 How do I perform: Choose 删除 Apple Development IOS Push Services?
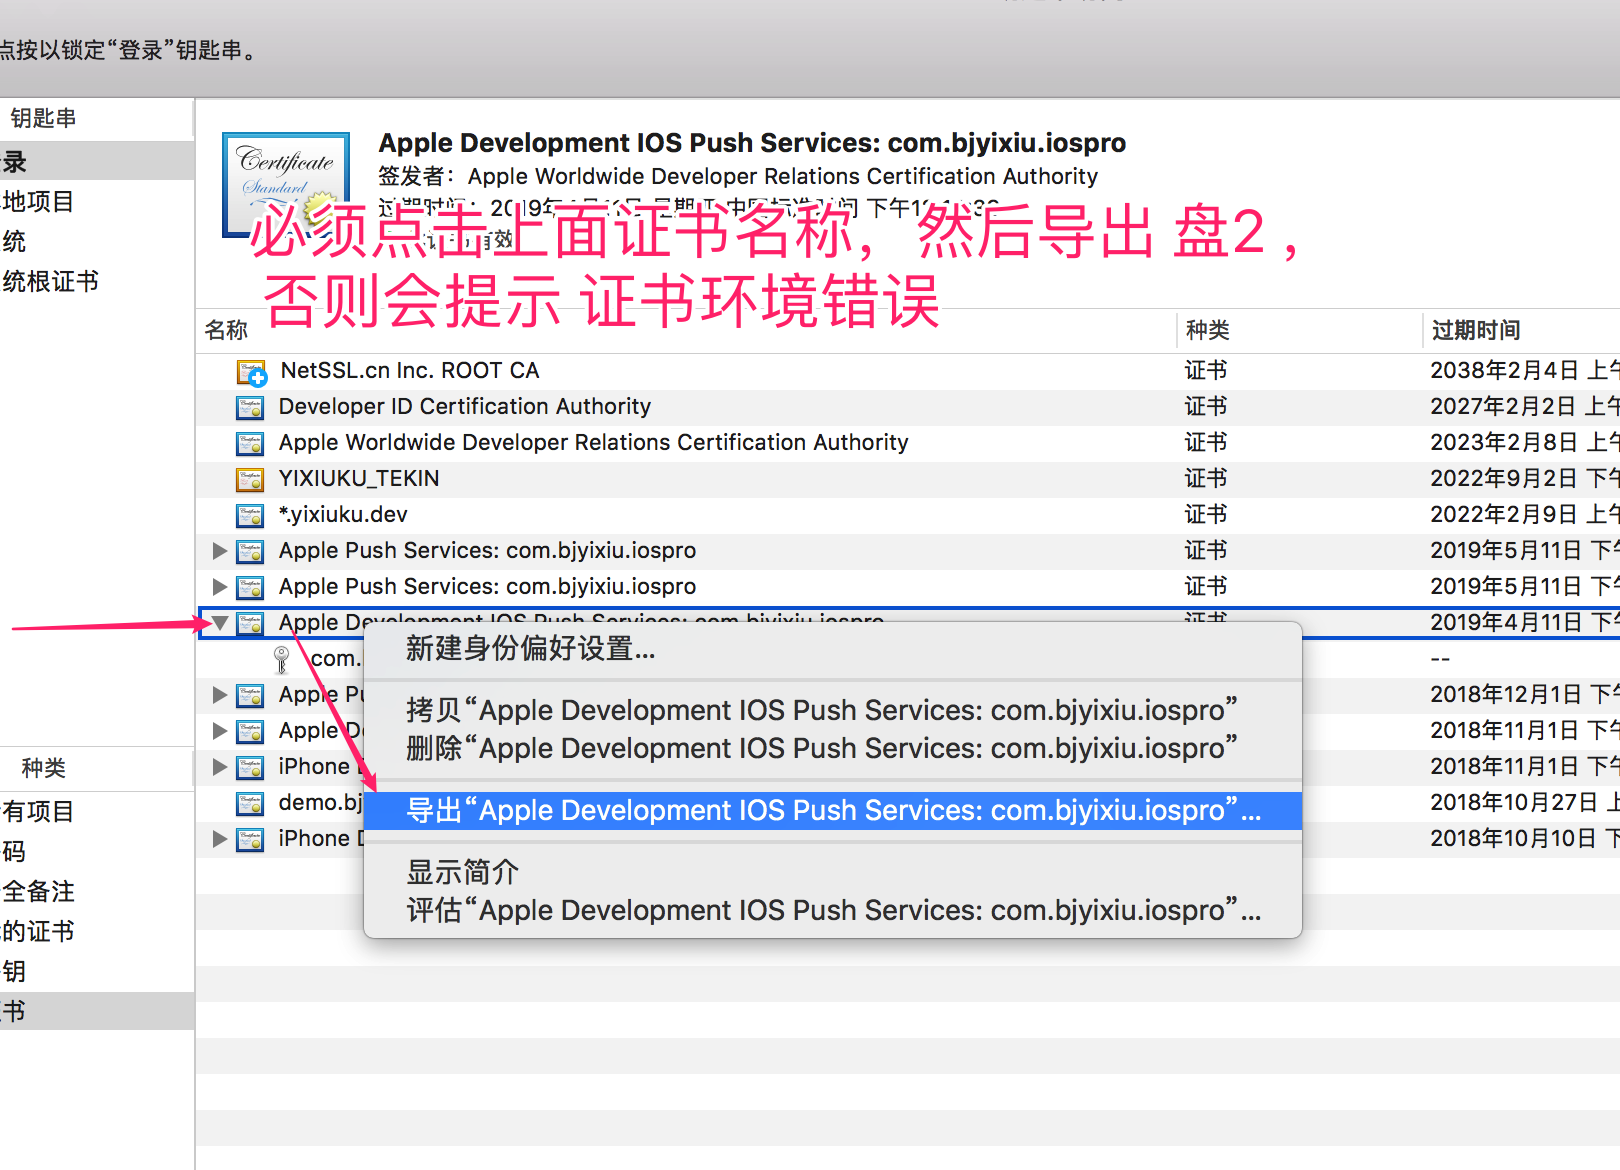coord(833,748)
